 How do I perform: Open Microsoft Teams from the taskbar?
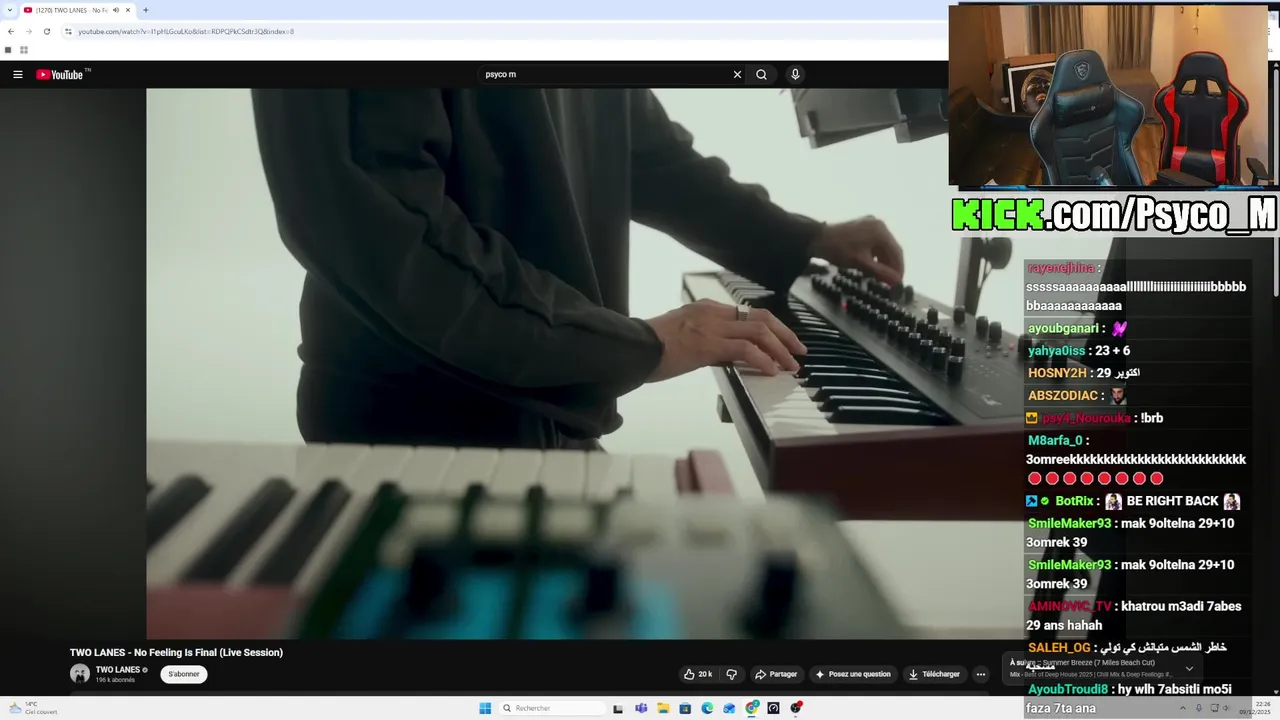pos(640,708)
